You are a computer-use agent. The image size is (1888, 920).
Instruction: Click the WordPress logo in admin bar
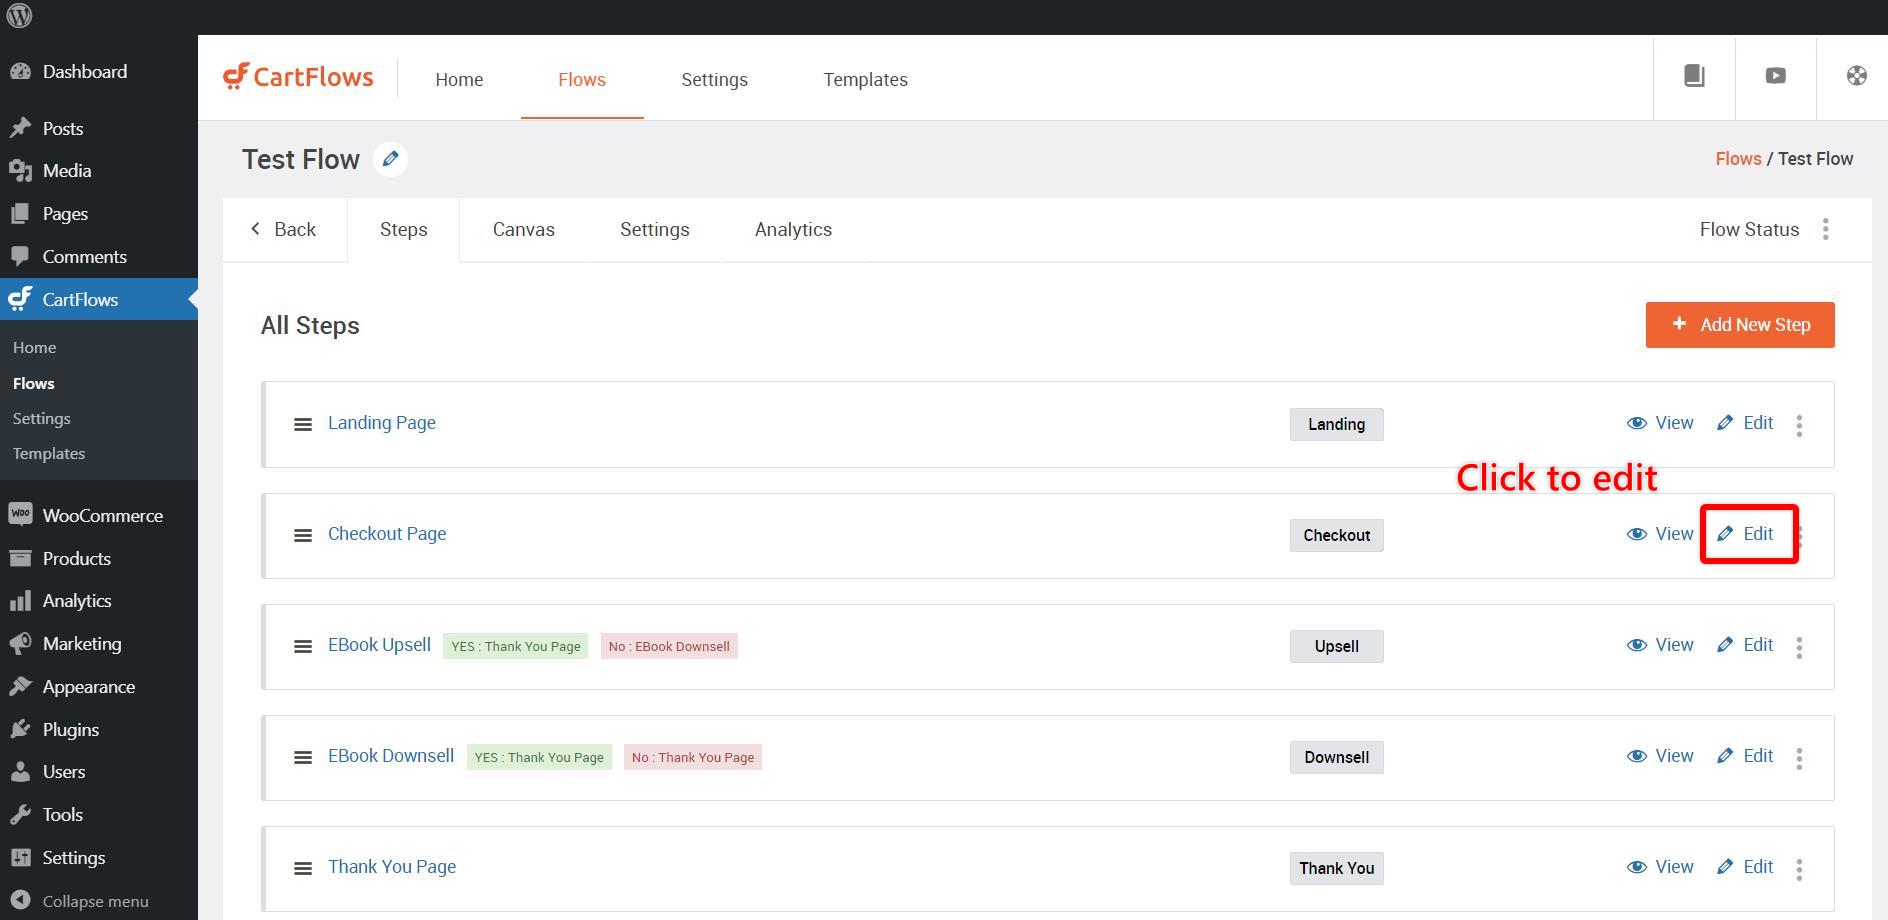pos(19,16)
